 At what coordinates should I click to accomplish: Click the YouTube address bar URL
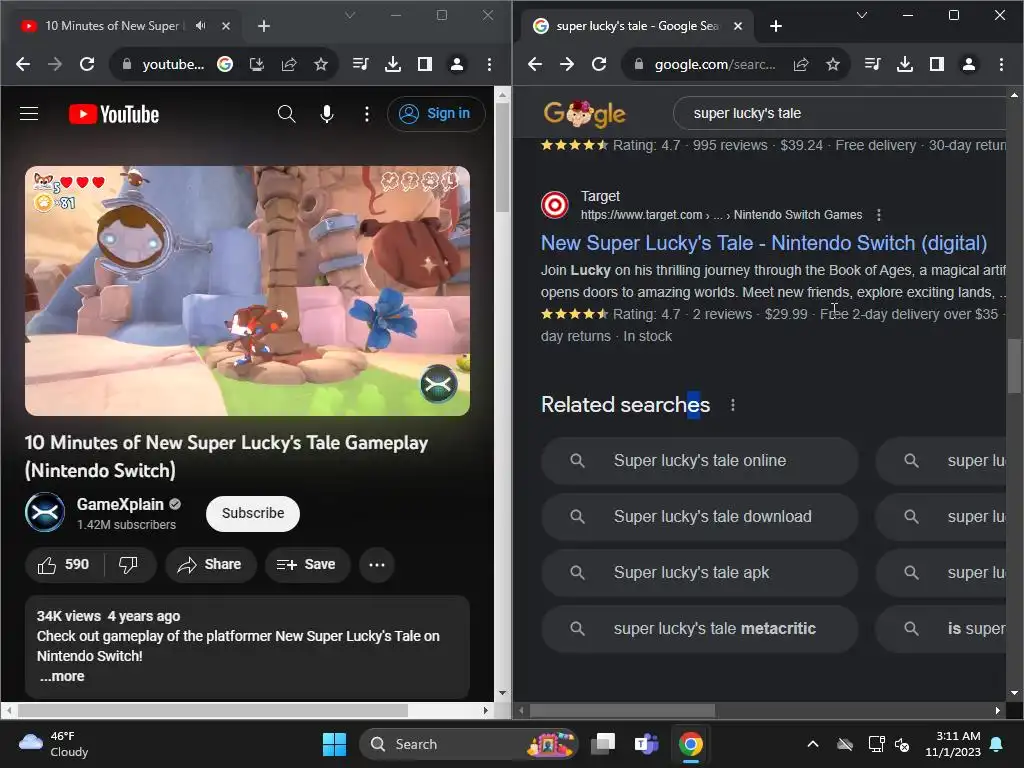click(x=173, y=64)
